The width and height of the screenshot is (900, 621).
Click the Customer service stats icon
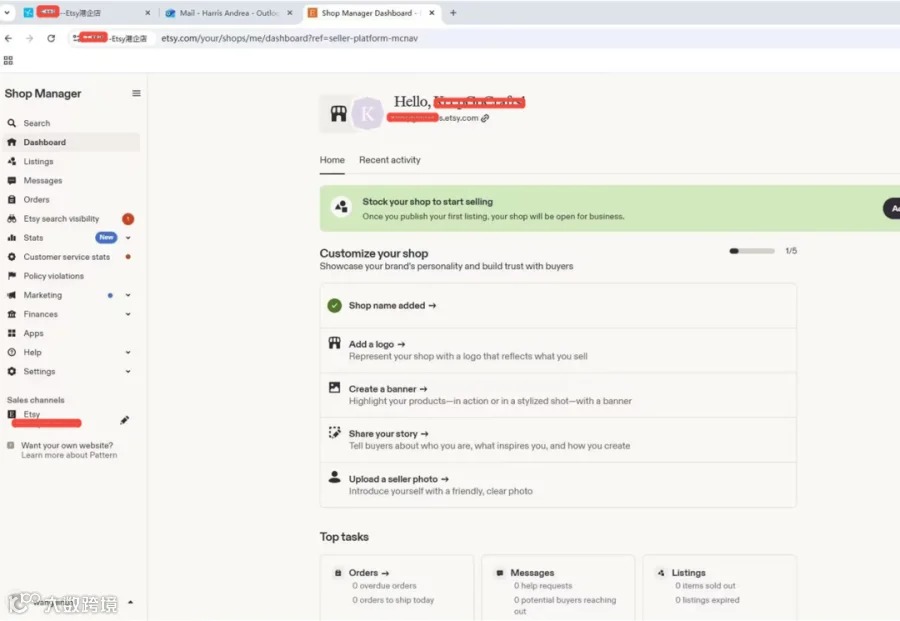(x=11, y=257)
